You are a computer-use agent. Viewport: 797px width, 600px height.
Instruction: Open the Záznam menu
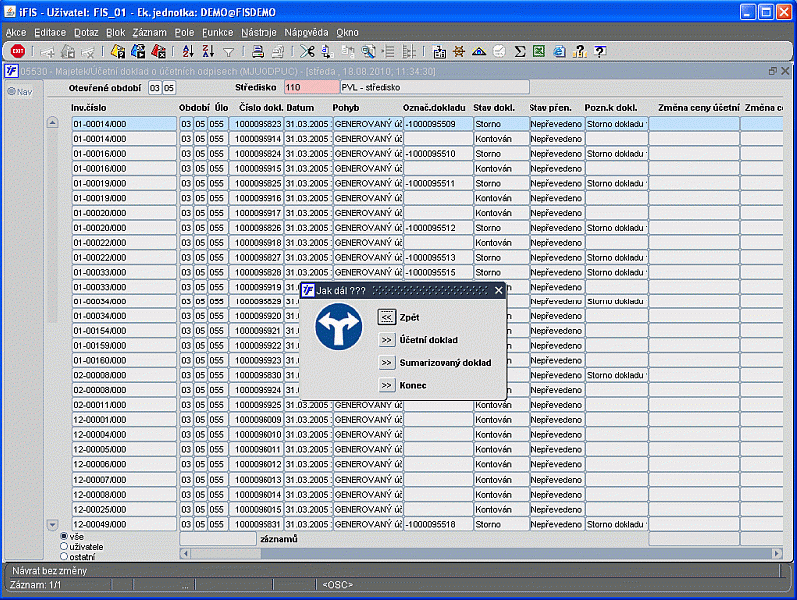pos(149,32)
